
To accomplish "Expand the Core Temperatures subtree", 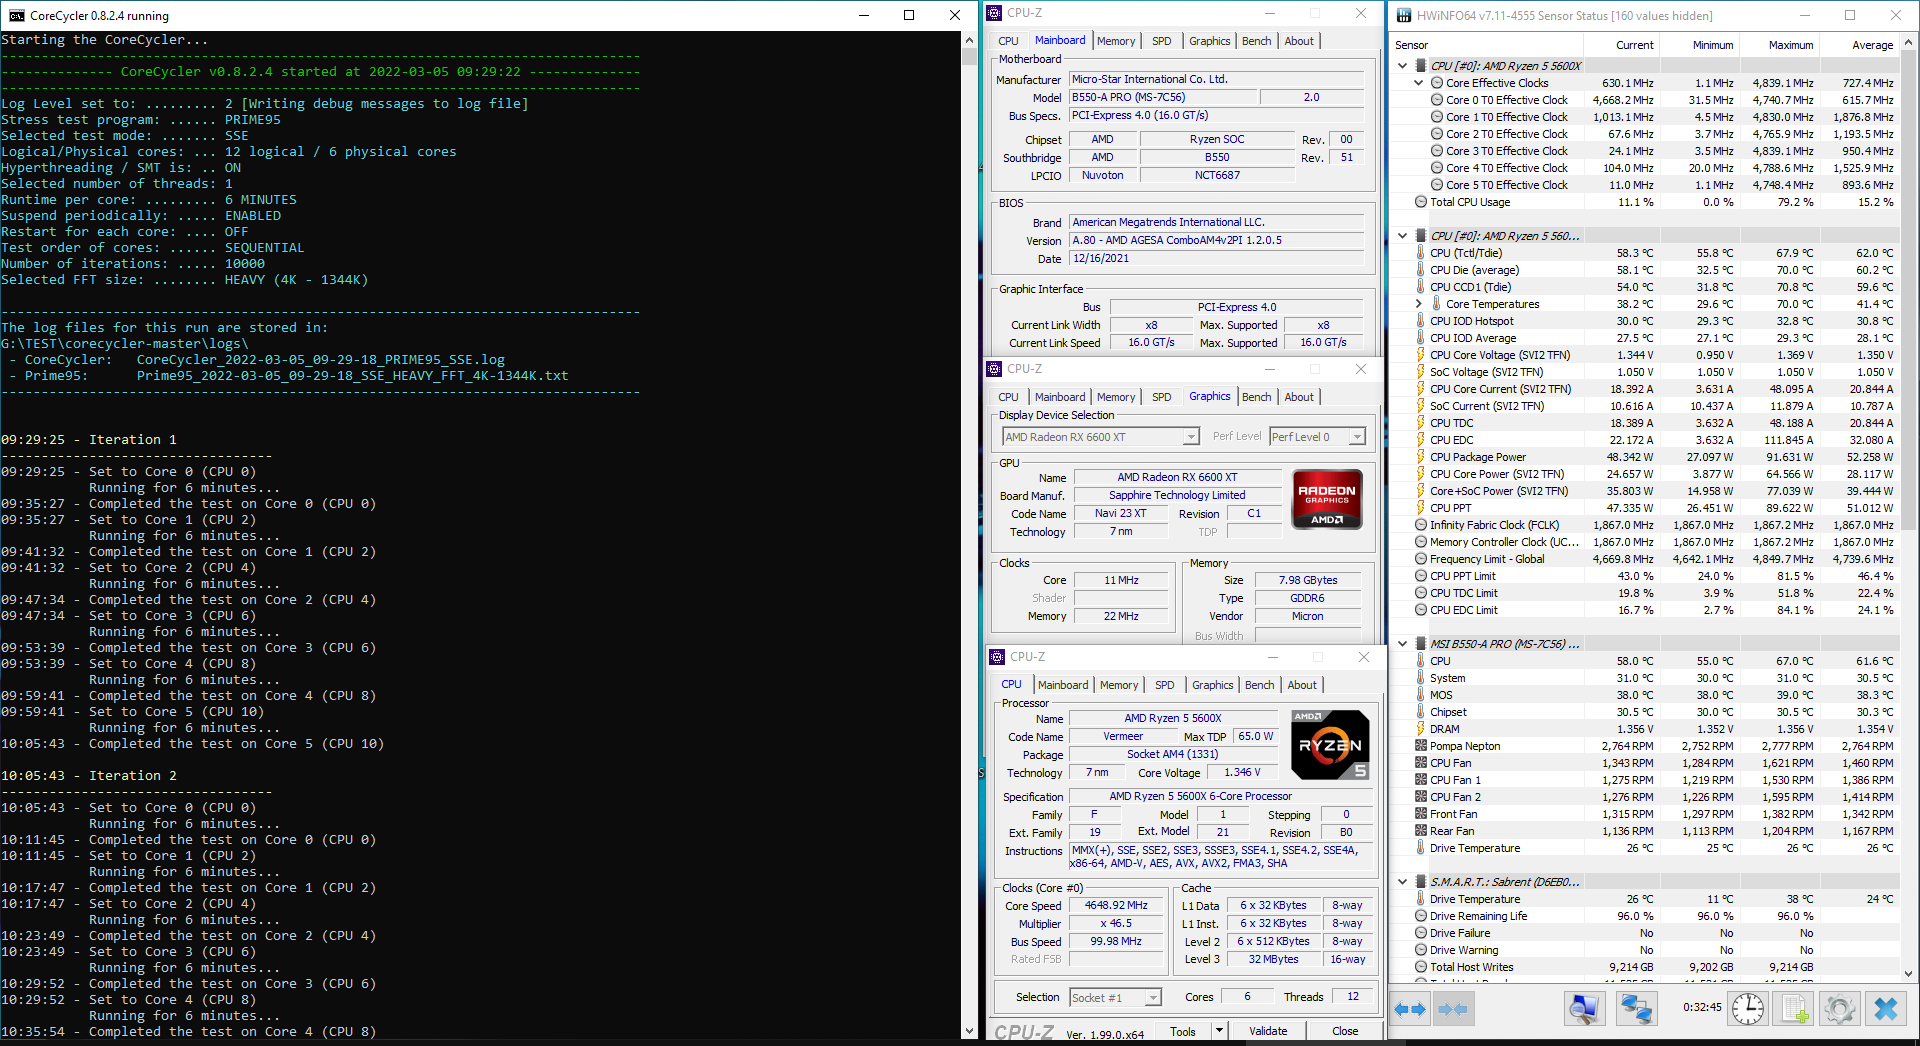I will [x=1419, y=304].
